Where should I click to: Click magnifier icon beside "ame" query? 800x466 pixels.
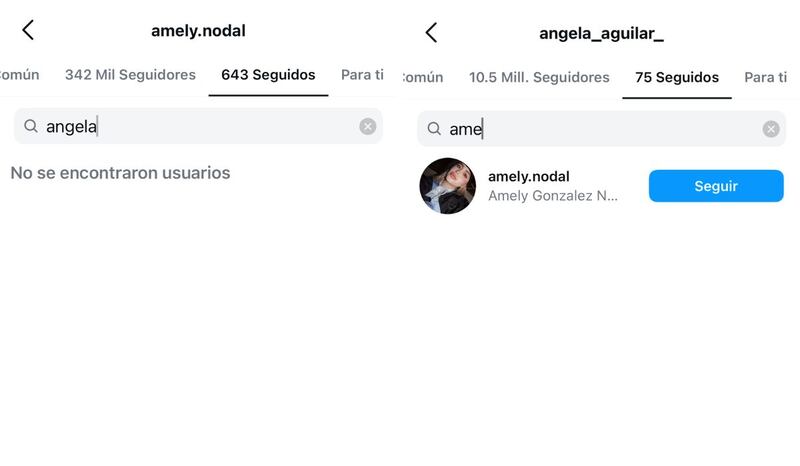click(434, 129)
